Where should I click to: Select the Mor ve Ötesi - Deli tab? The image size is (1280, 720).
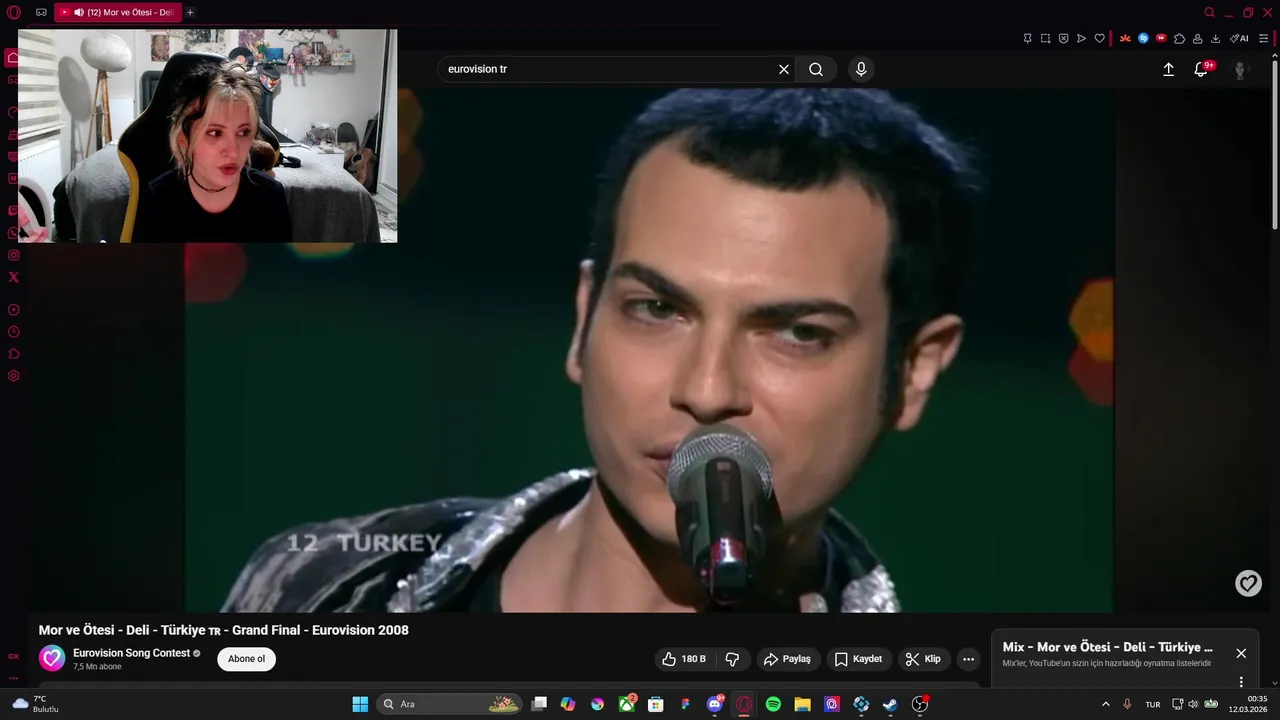[x=118, y=13]
